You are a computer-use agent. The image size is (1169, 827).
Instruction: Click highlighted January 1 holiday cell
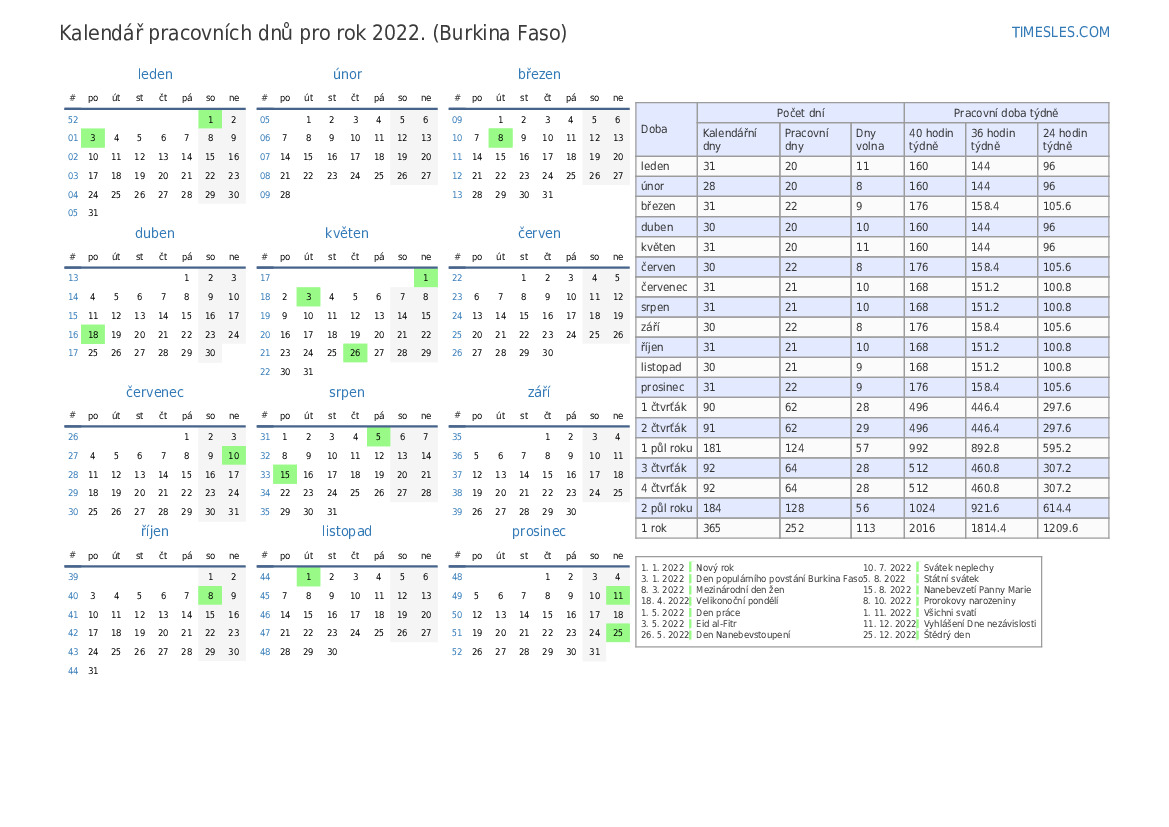210,119
